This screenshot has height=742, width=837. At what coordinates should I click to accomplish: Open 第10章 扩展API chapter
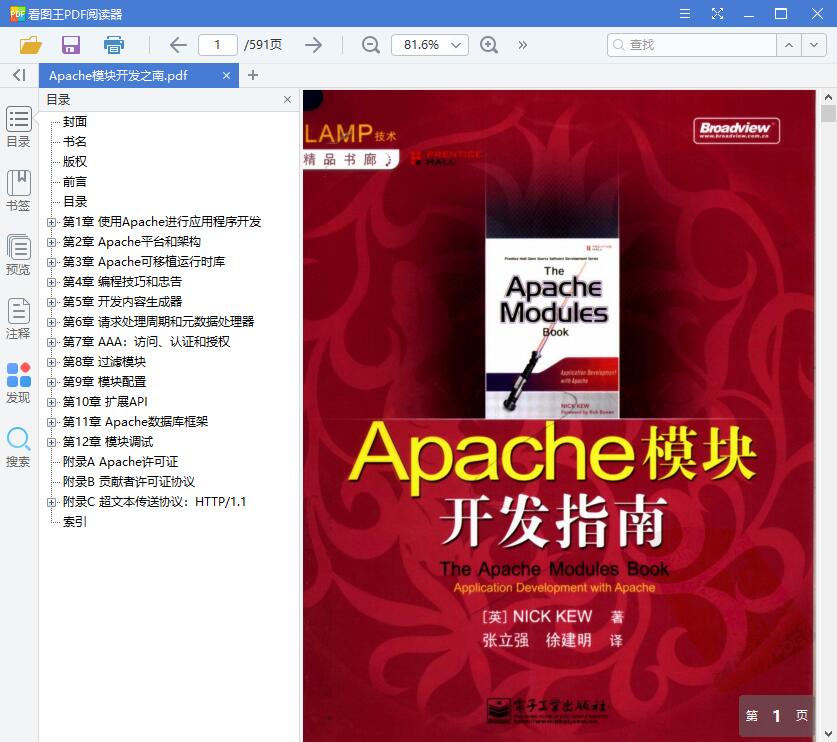pos(105,402)
